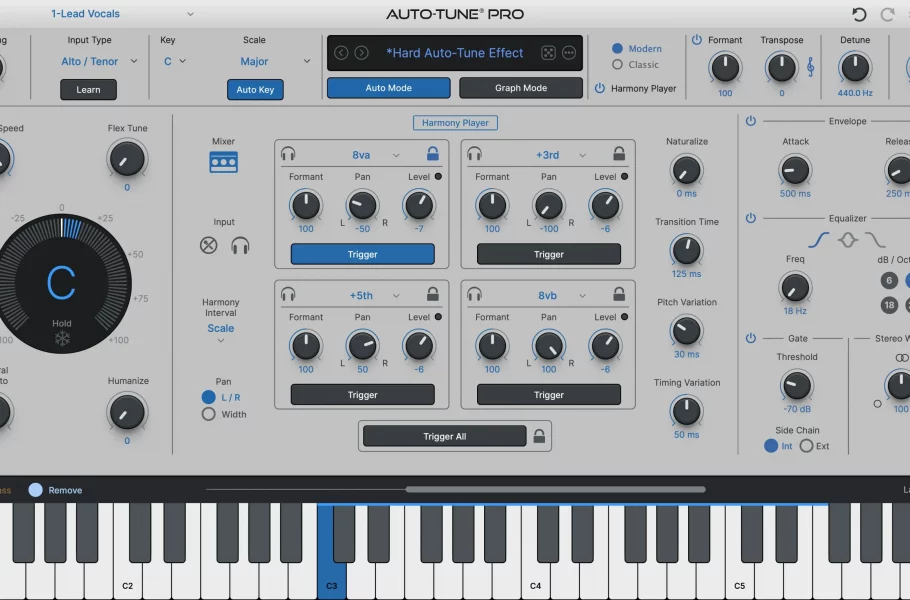Click the Input mute crossed-circle icon
Screen dimensions: 910x600
208,245
